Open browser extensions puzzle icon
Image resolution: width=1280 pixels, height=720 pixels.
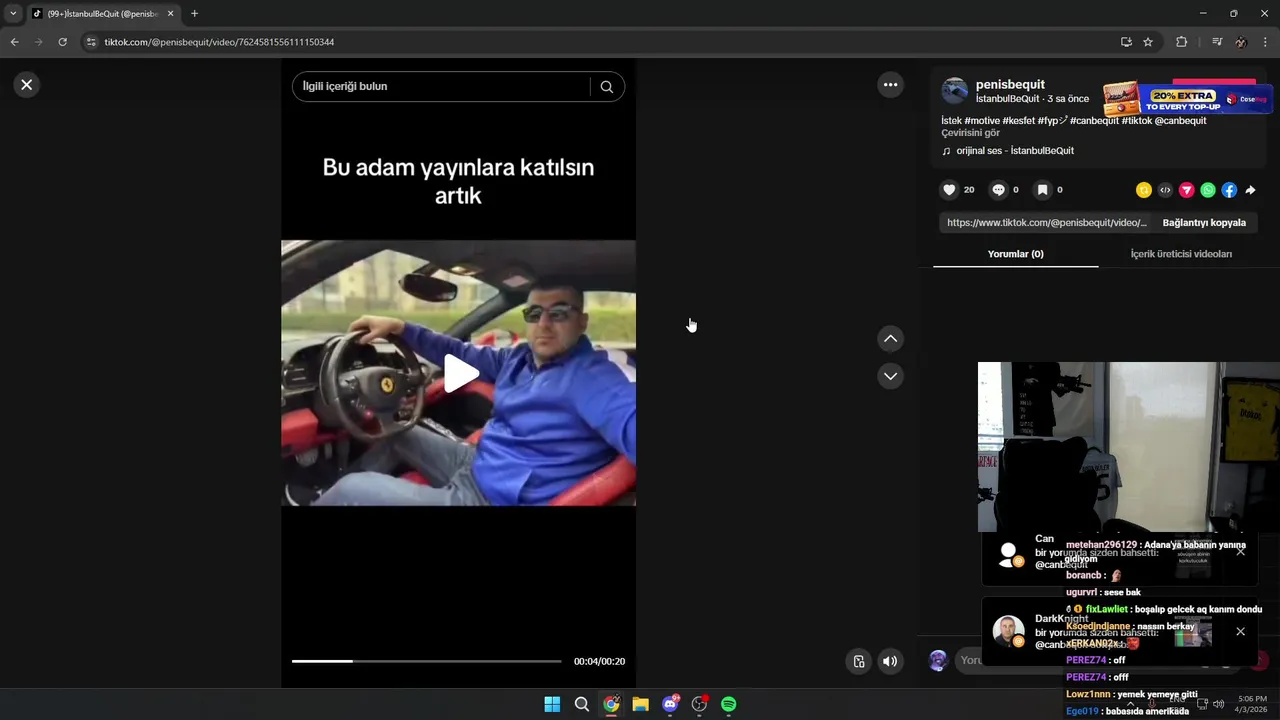[1181, 42]
